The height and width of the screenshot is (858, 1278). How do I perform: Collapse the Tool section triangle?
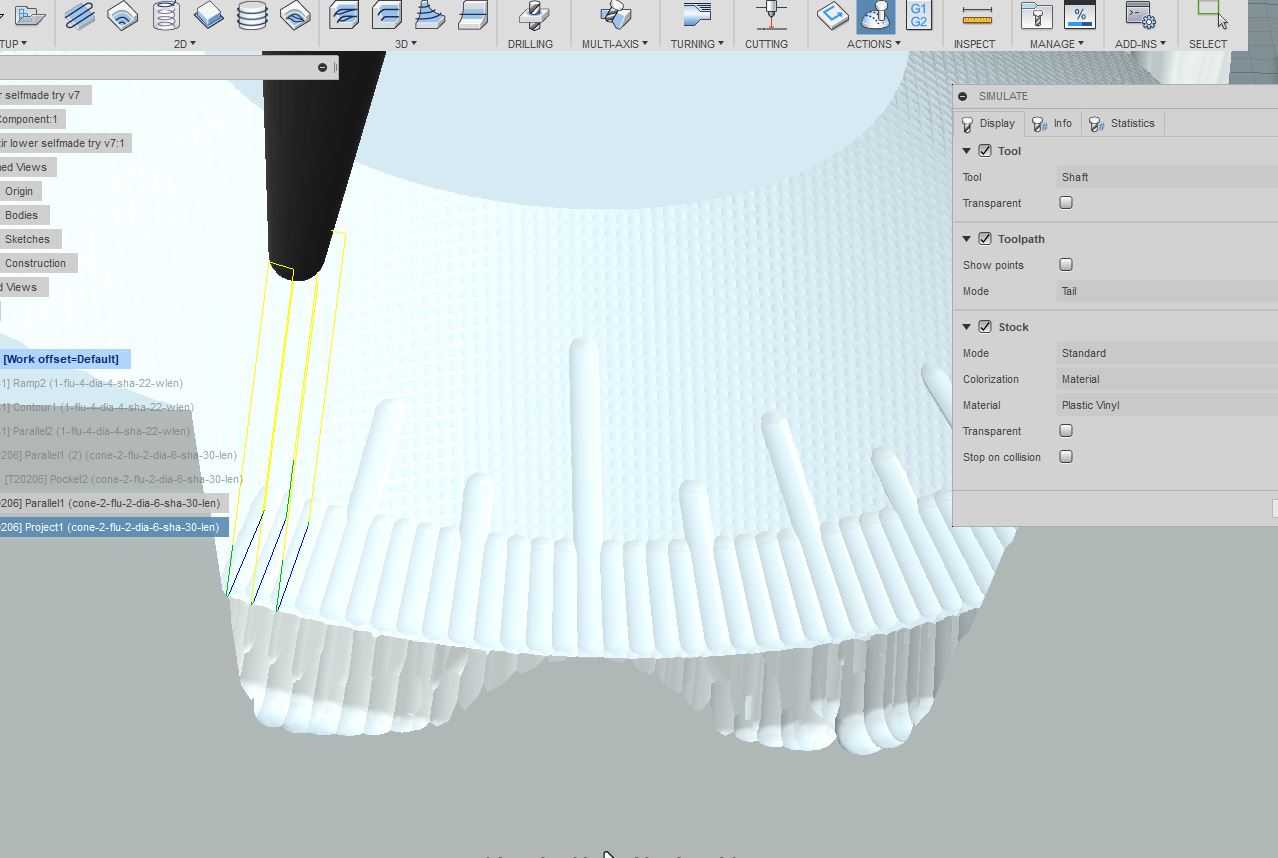(967, 151)
